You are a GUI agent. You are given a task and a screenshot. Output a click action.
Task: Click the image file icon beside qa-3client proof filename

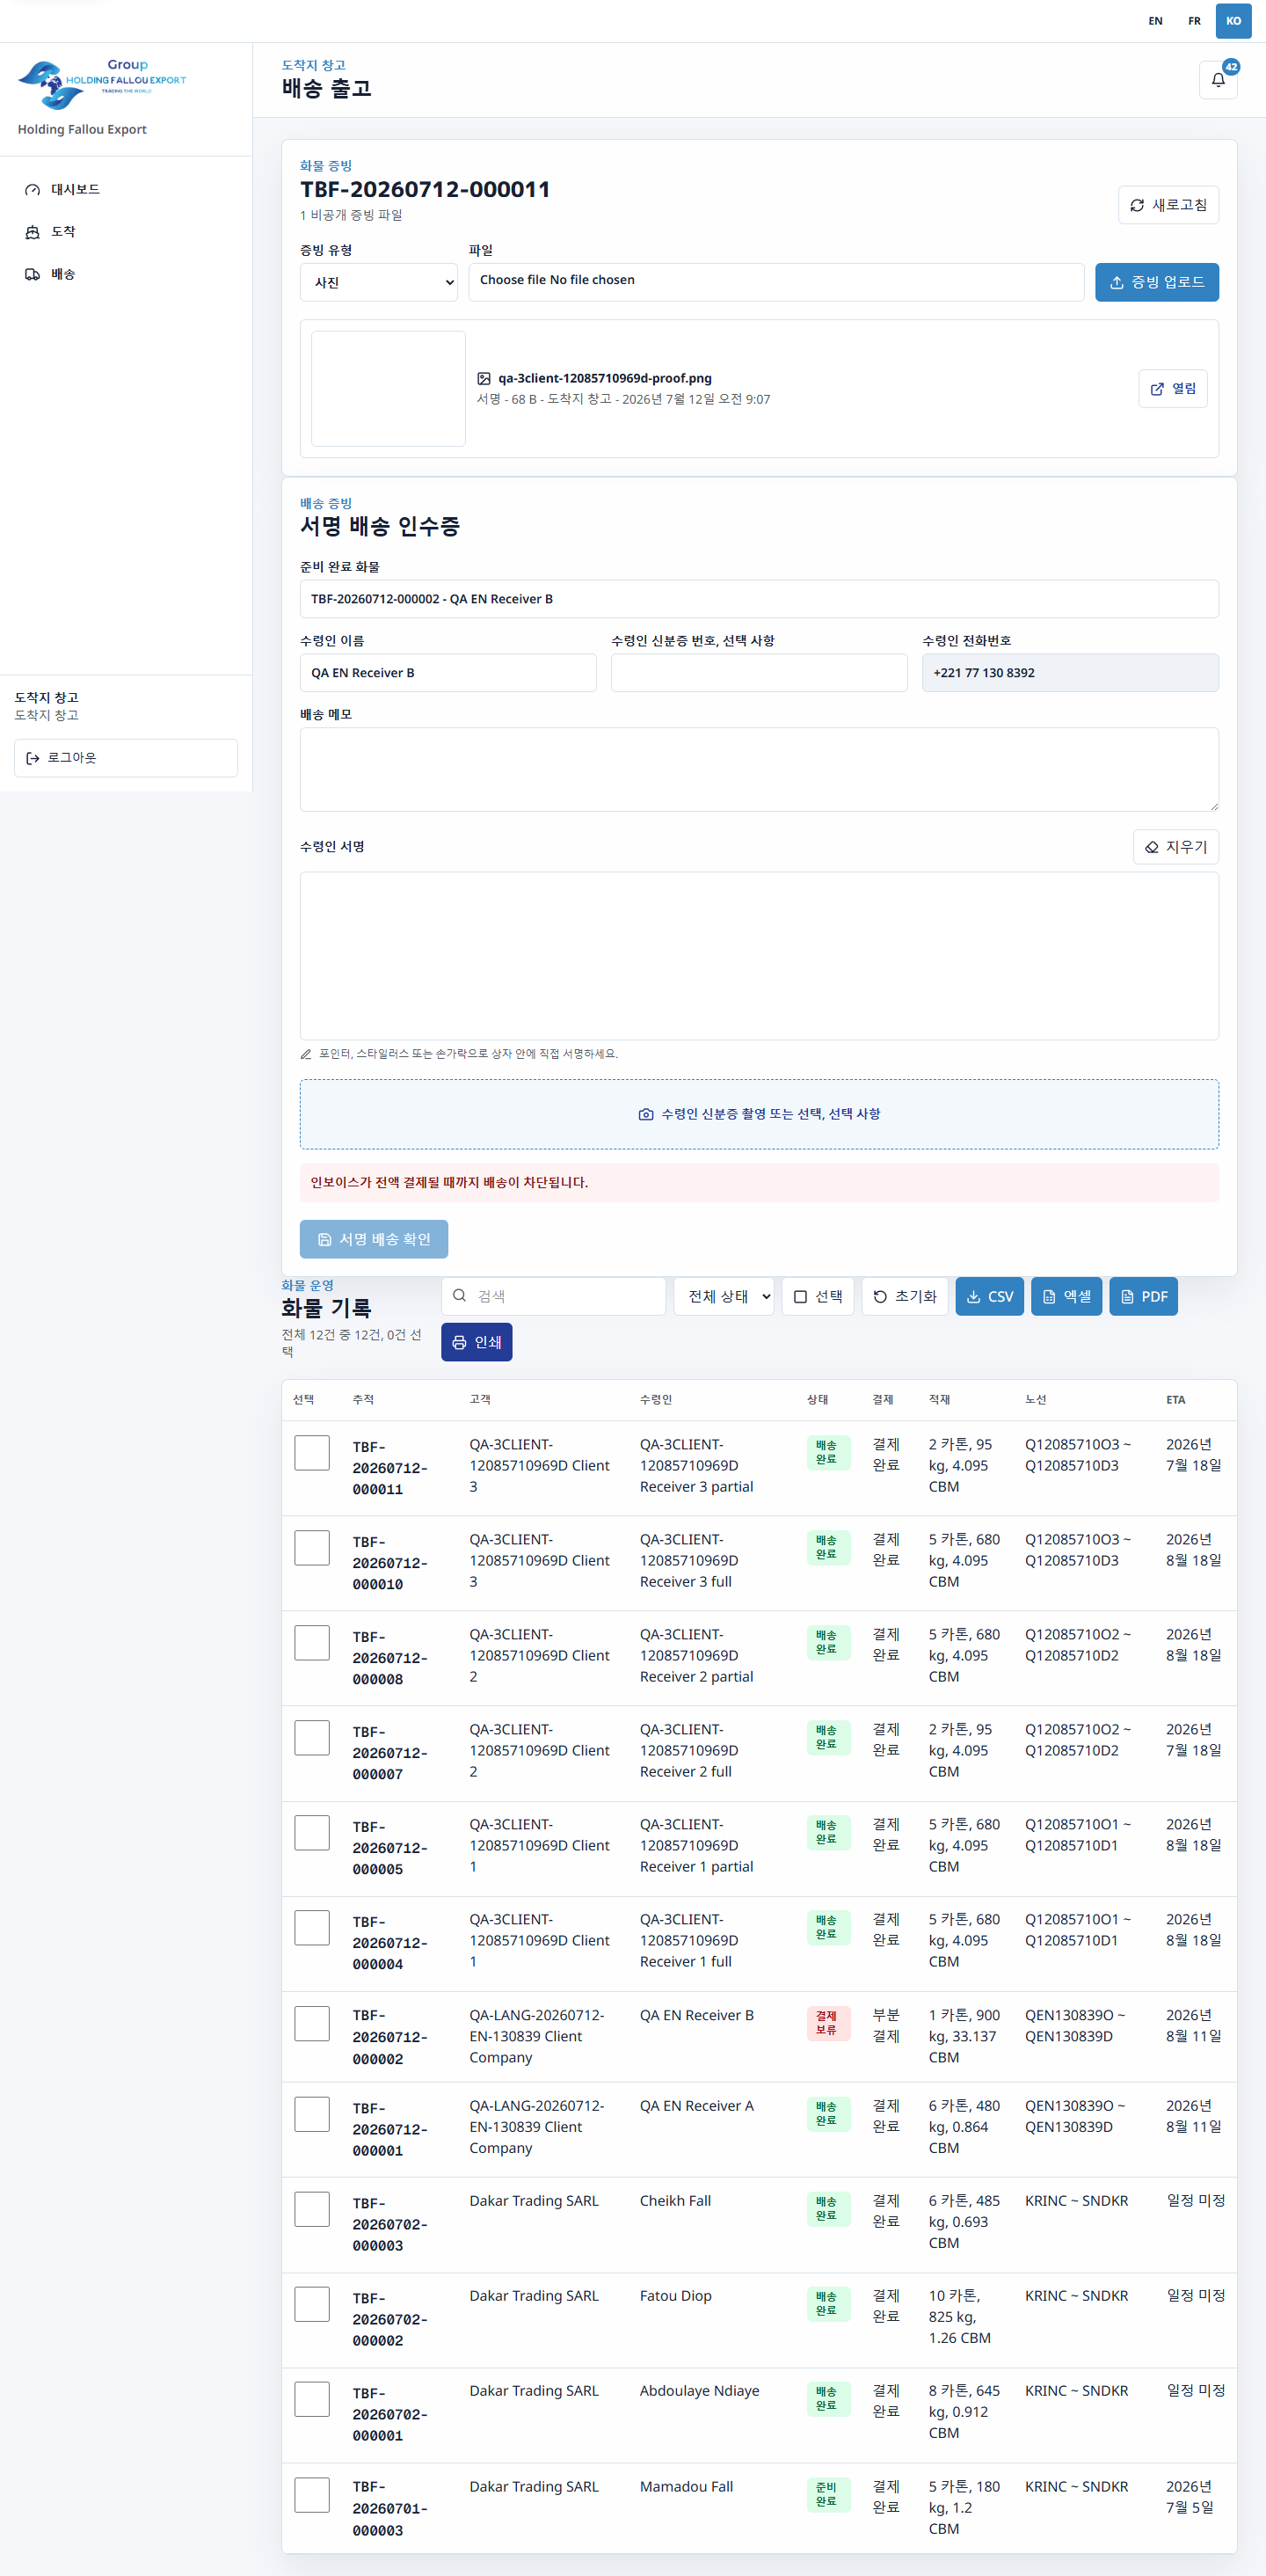484,378
